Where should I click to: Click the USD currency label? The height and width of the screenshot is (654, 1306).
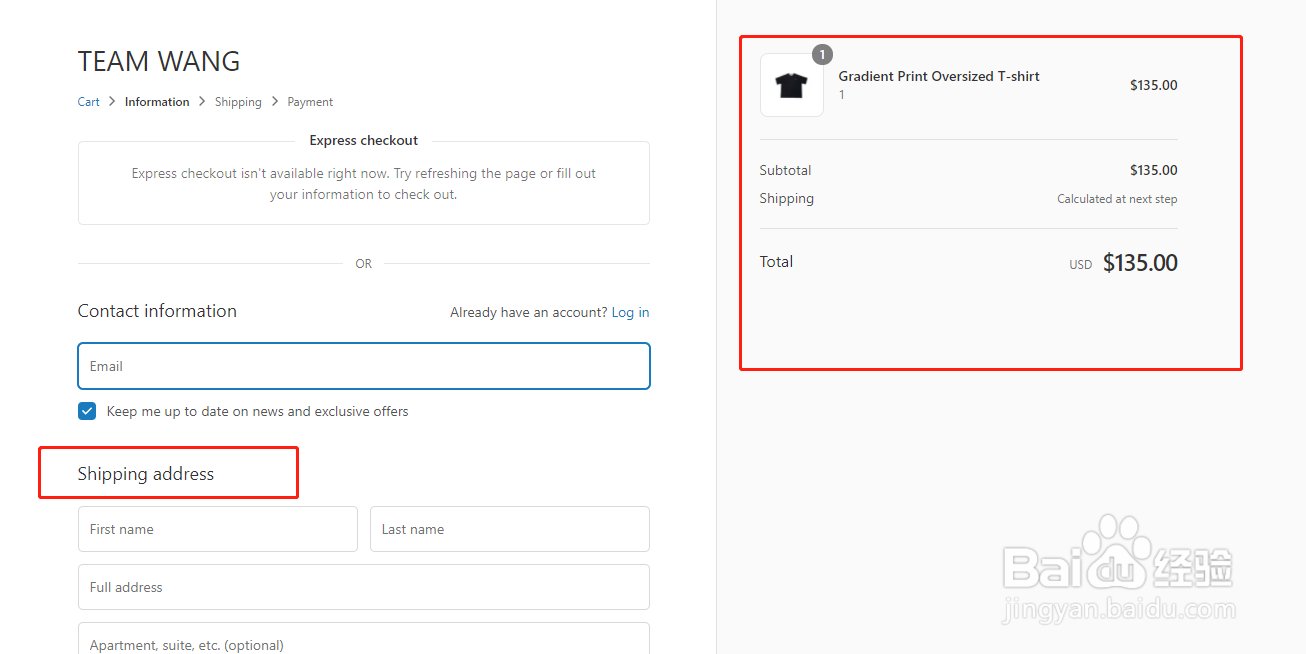click(1081, 265)
